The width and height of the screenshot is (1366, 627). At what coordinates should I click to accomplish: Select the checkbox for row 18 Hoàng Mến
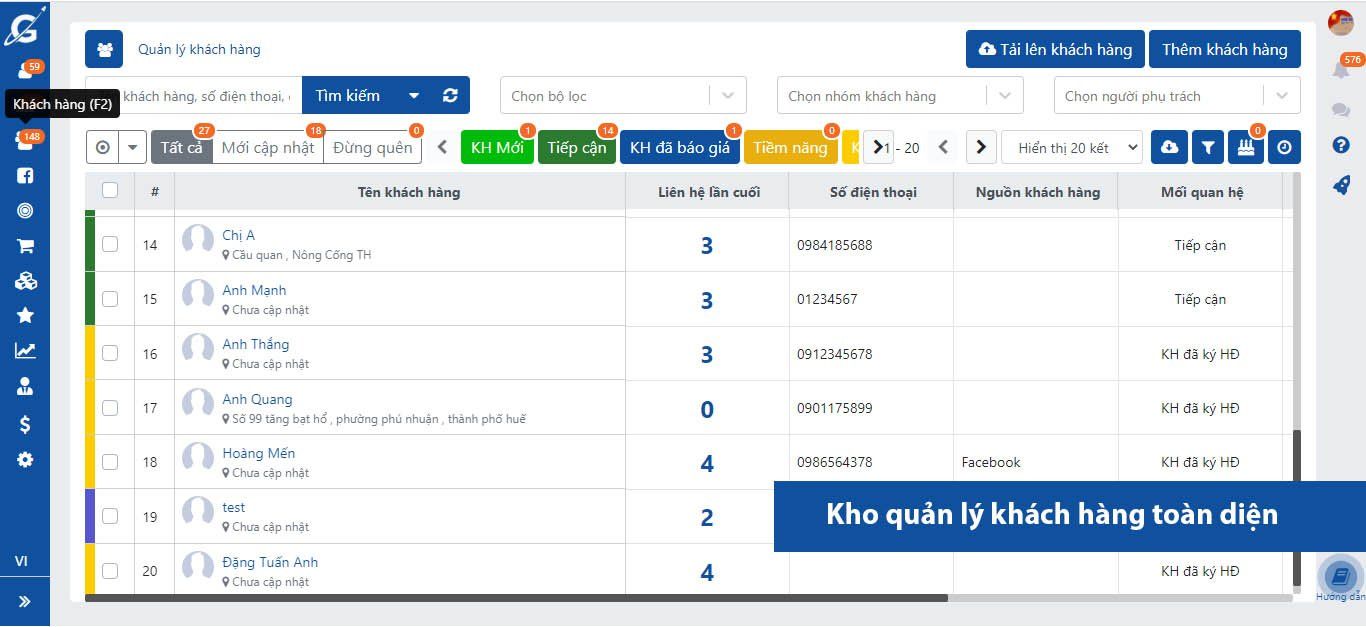click(x=110, y=462)
